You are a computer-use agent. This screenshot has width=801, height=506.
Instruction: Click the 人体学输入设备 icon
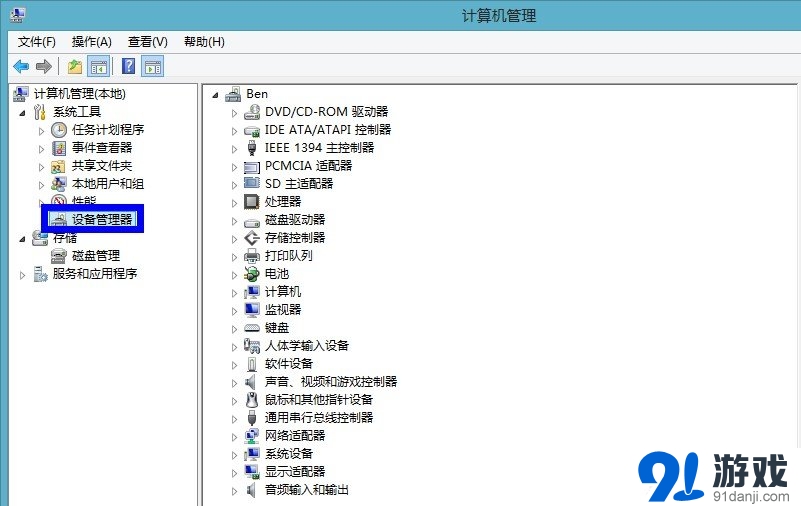pos(252,346)
